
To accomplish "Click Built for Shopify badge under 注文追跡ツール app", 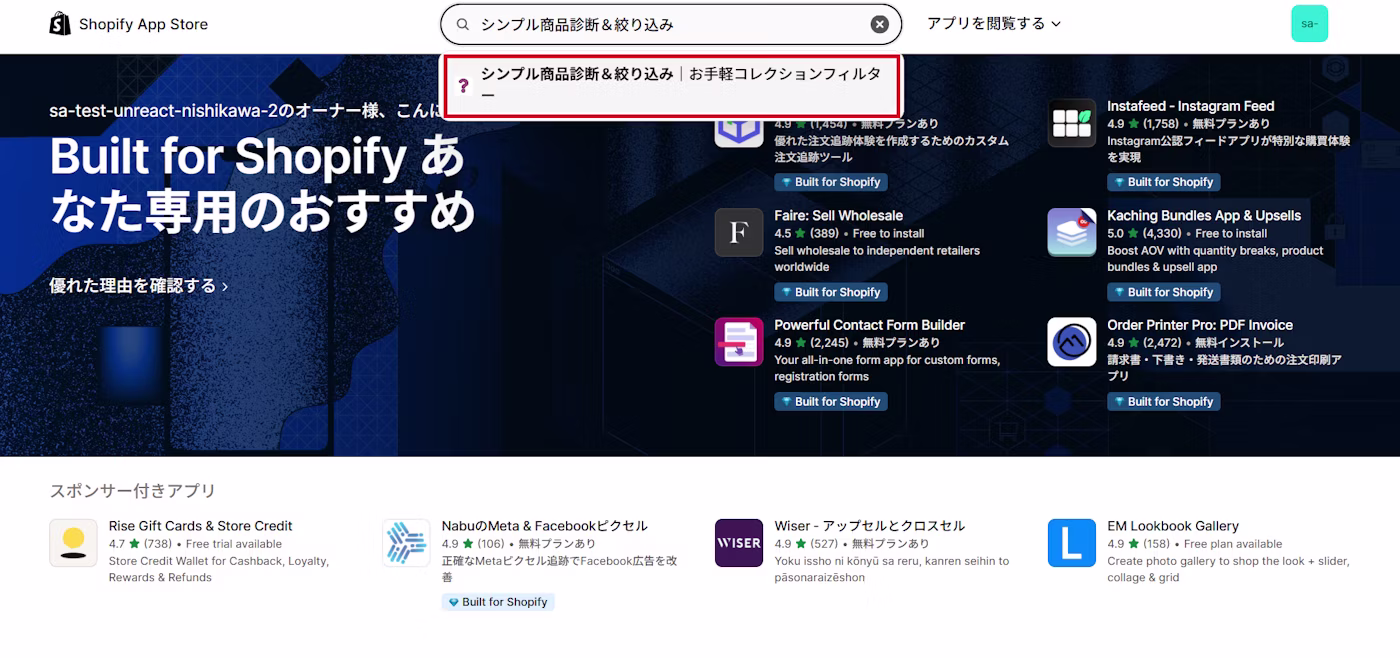I will coord(830,182).
